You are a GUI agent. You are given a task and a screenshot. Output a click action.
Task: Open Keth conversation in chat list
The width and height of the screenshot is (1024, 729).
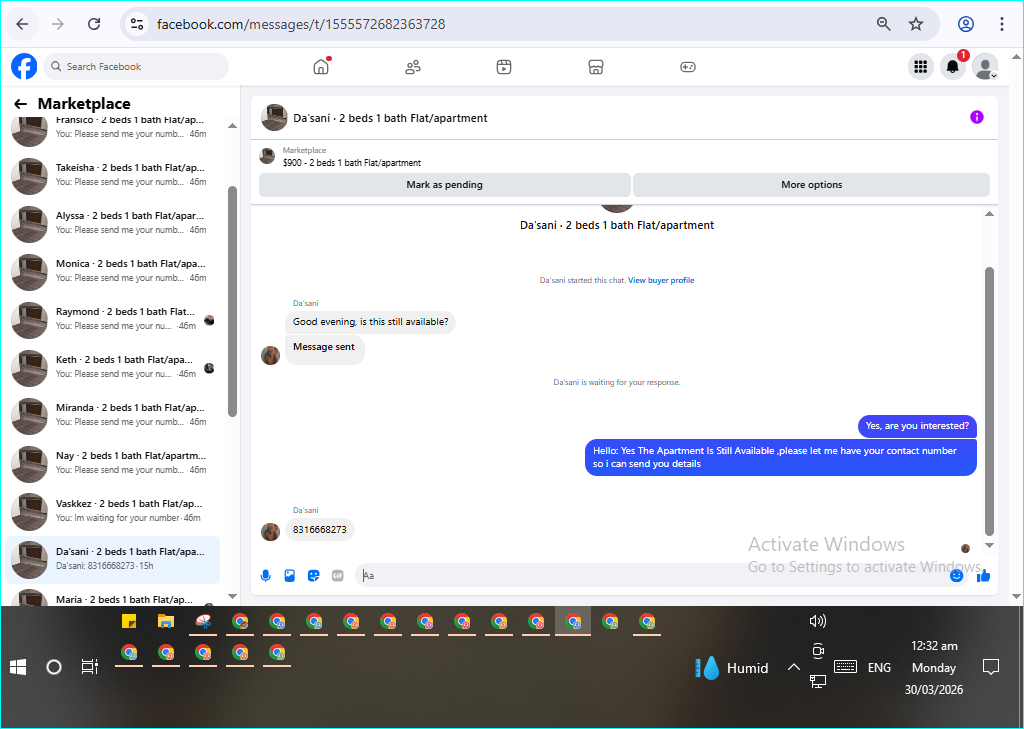114,366
